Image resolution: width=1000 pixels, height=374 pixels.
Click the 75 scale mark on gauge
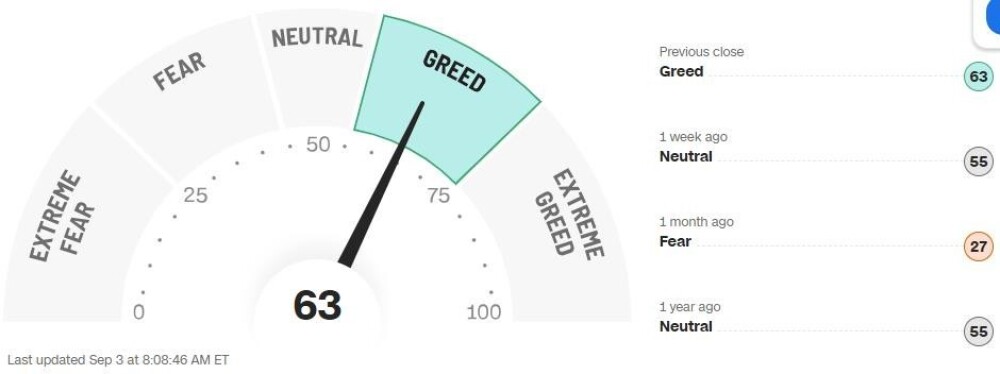438,195
